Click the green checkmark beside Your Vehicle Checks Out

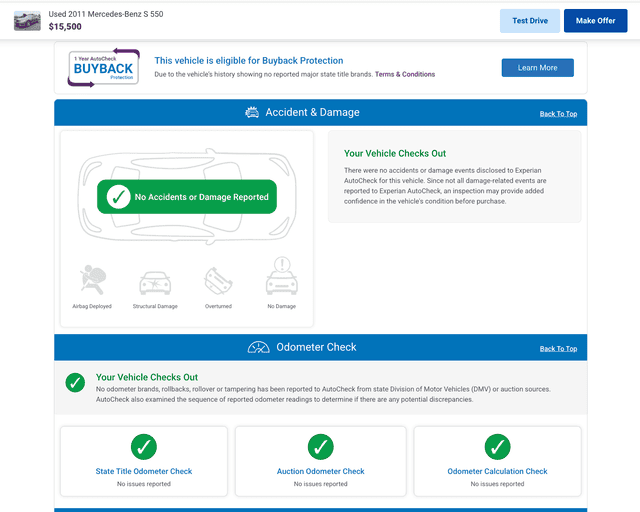75,383
